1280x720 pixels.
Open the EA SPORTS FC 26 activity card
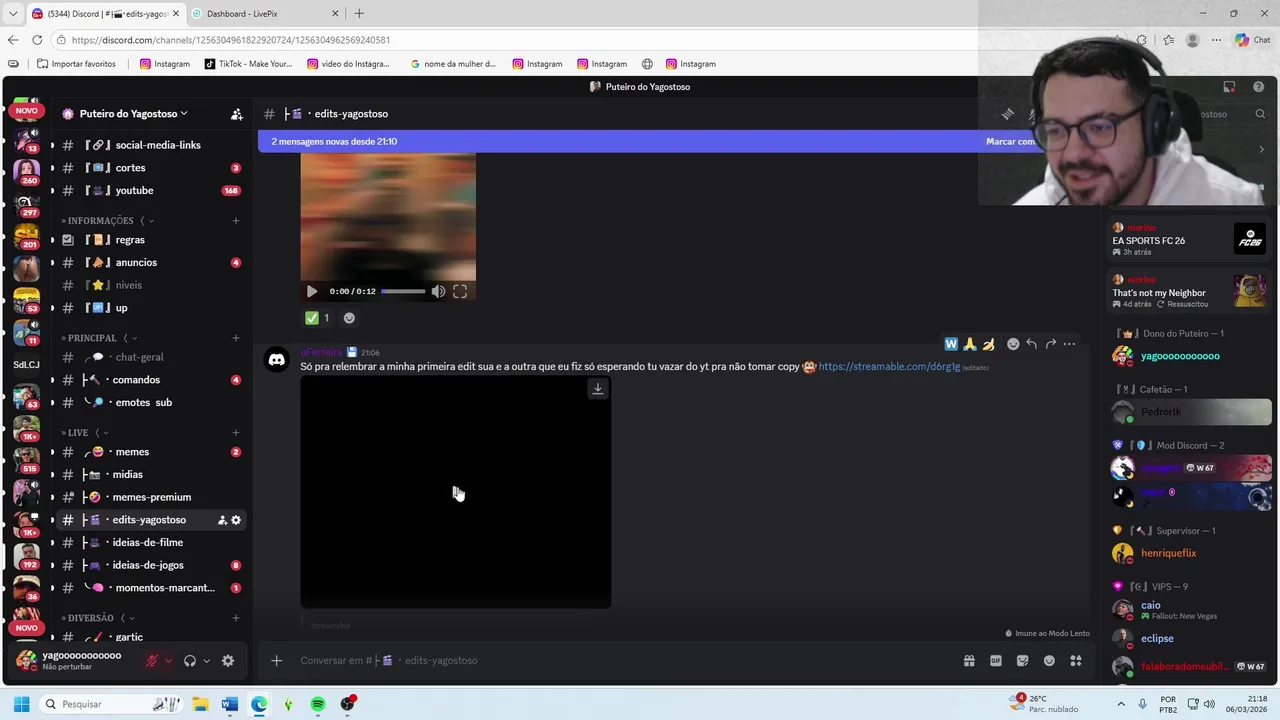[1190, 239]
